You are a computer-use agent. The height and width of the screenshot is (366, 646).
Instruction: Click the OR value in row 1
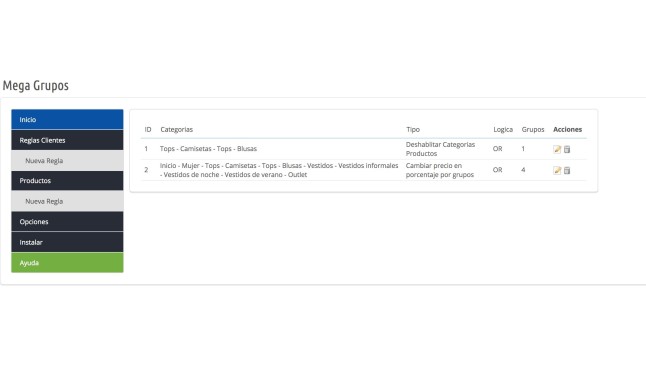click(497, 149)
